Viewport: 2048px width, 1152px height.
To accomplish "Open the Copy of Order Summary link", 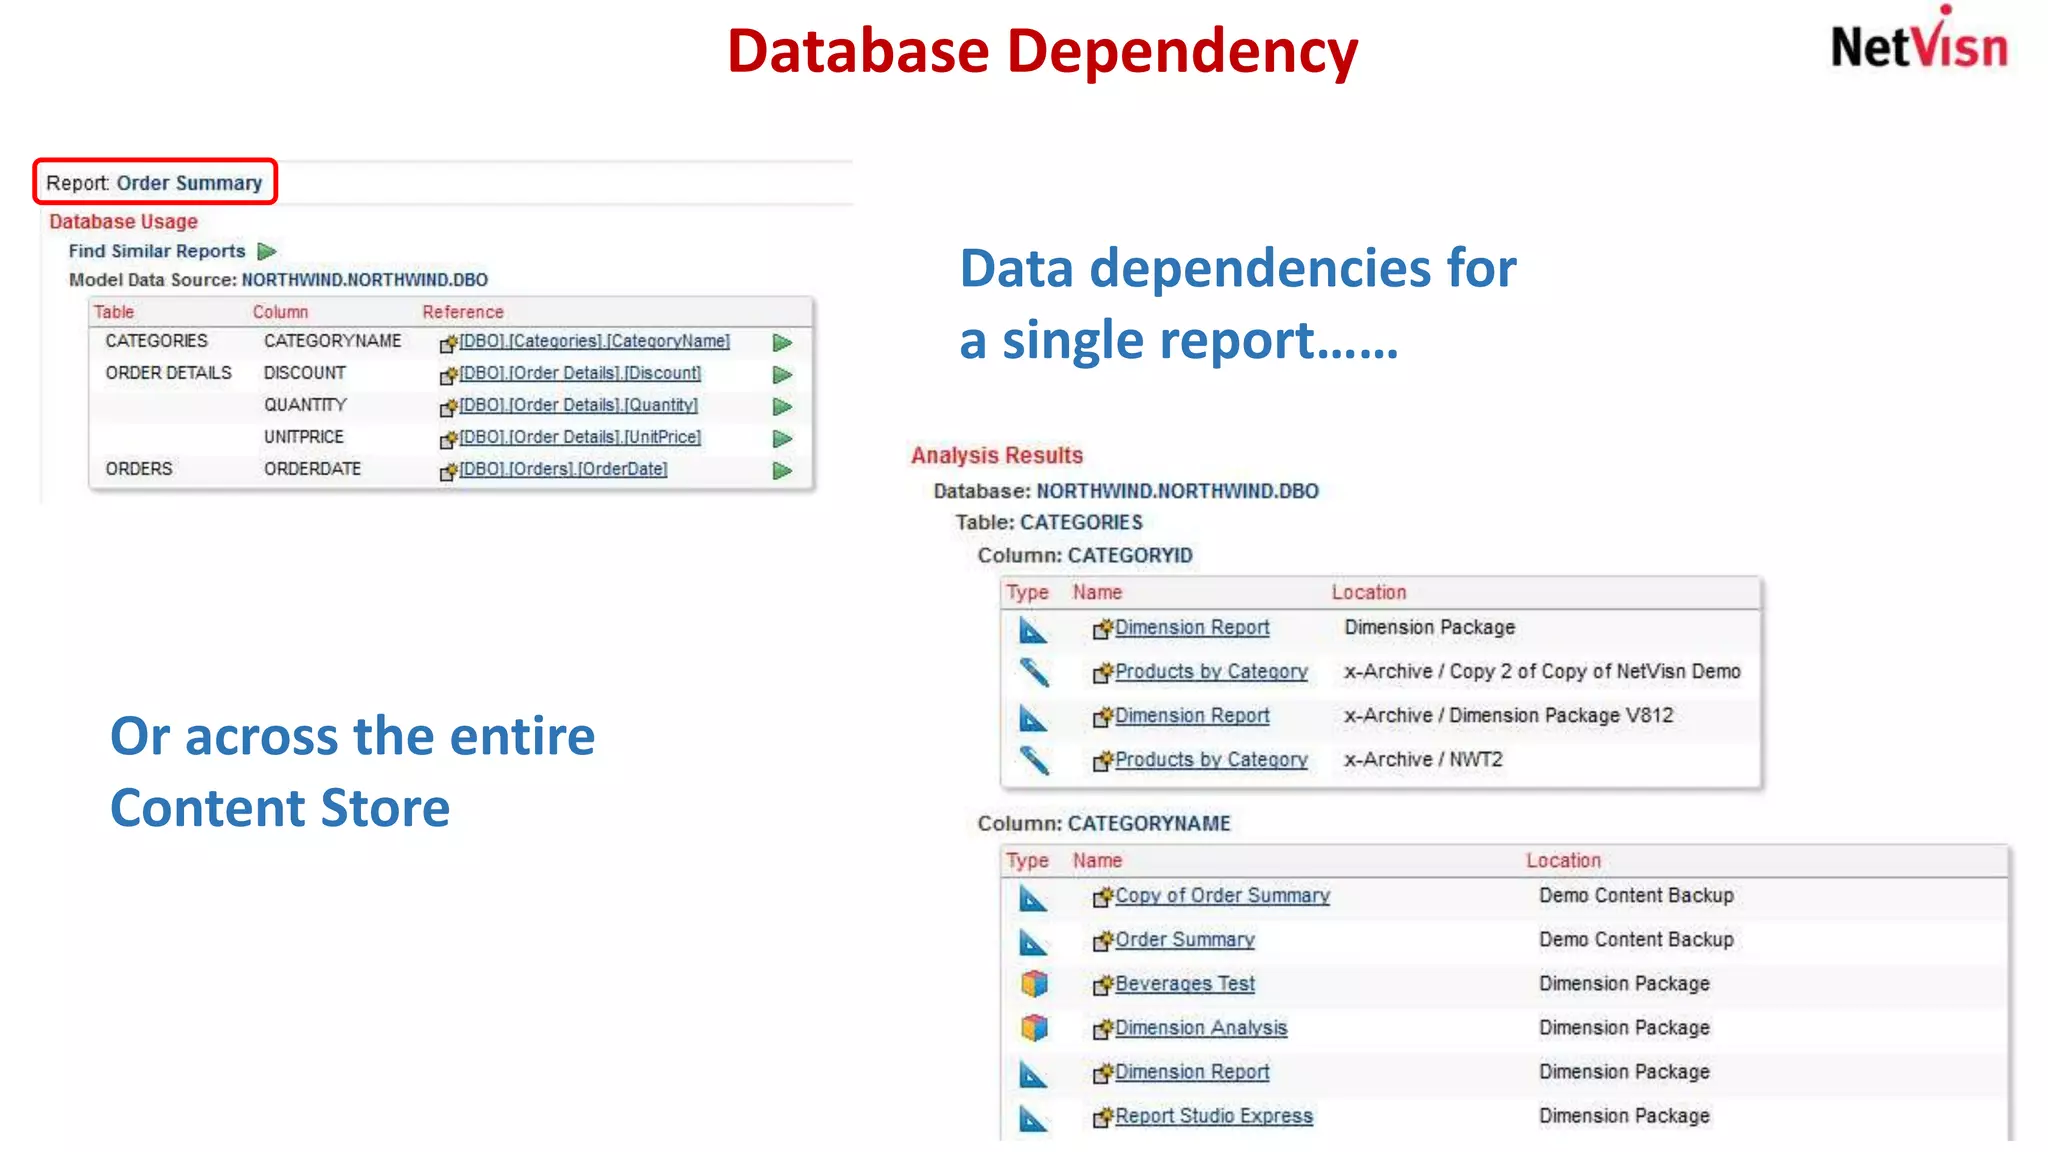I will coord(1222,896).
